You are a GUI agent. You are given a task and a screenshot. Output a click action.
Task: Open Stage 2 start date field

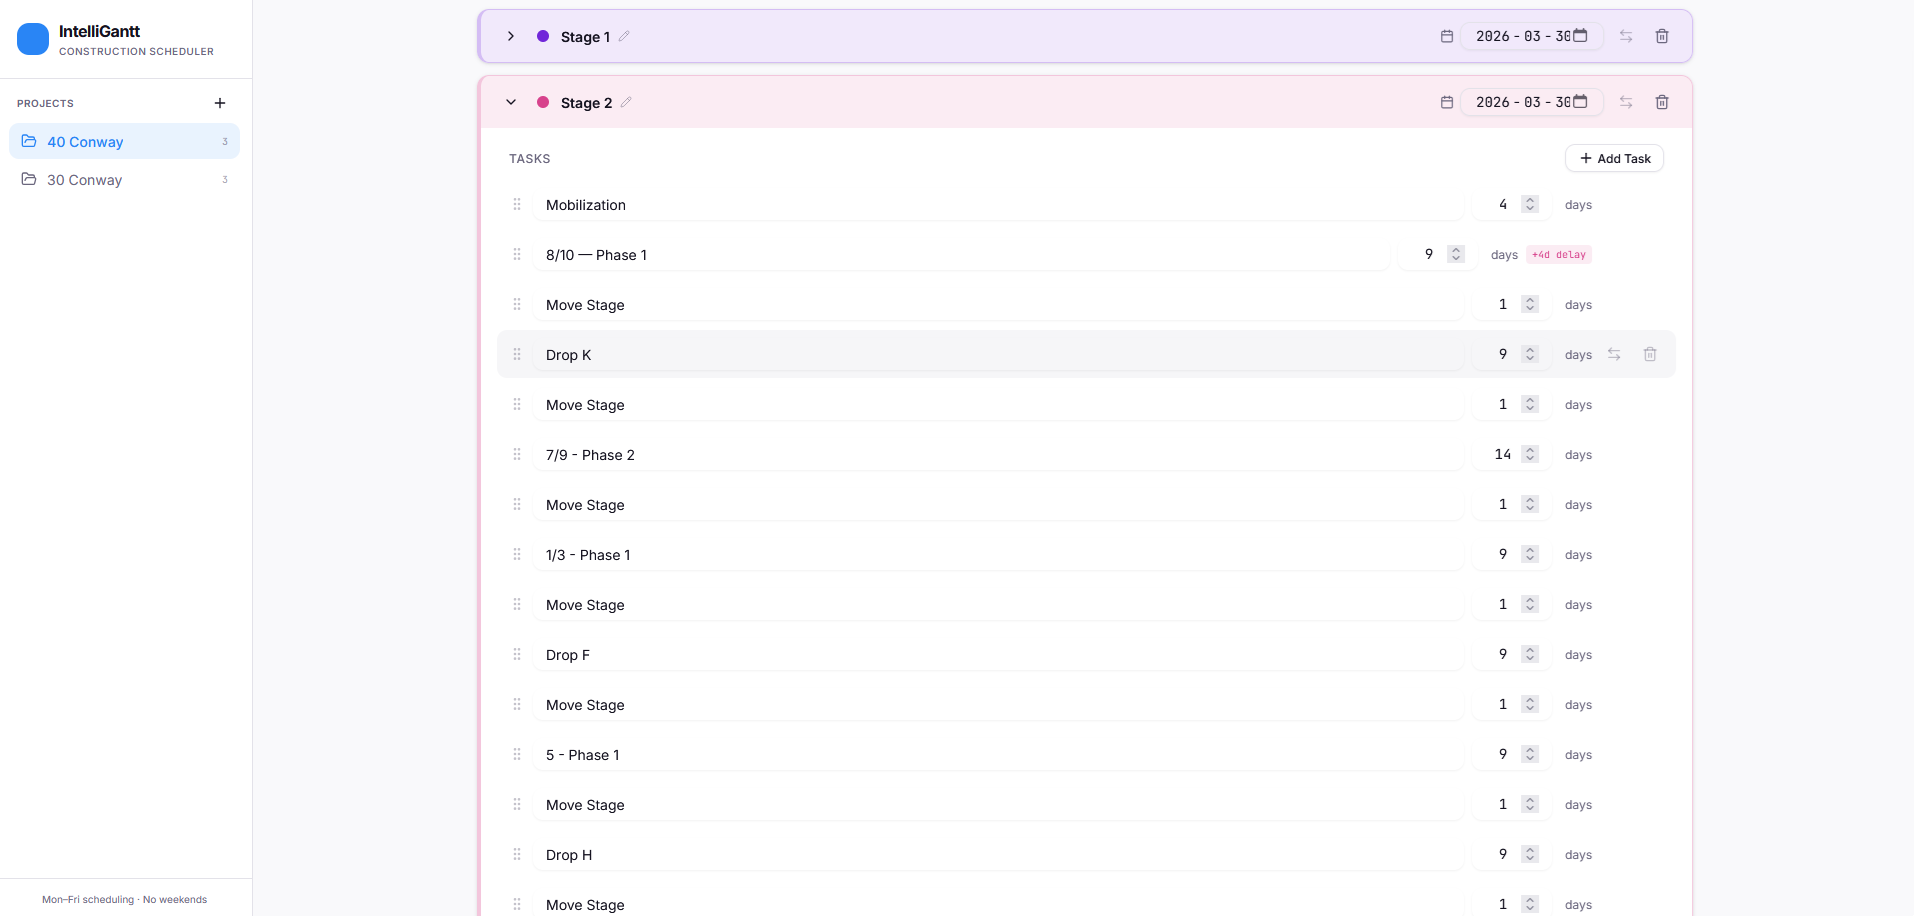(x=1531, y=102)
